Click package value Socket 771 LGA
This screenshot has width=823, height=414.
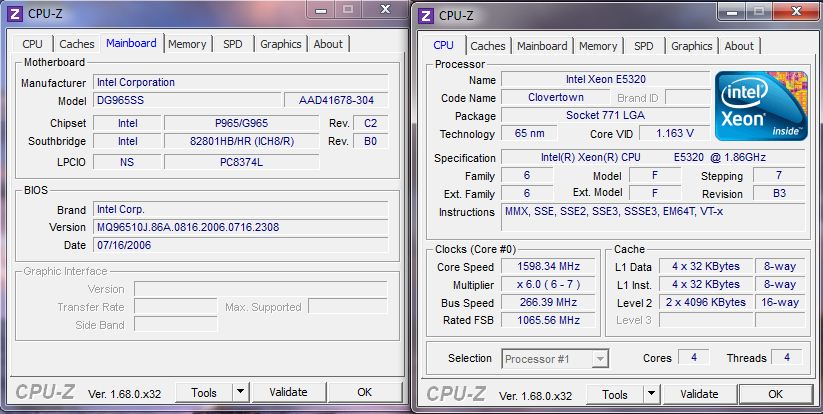(605, 115)
